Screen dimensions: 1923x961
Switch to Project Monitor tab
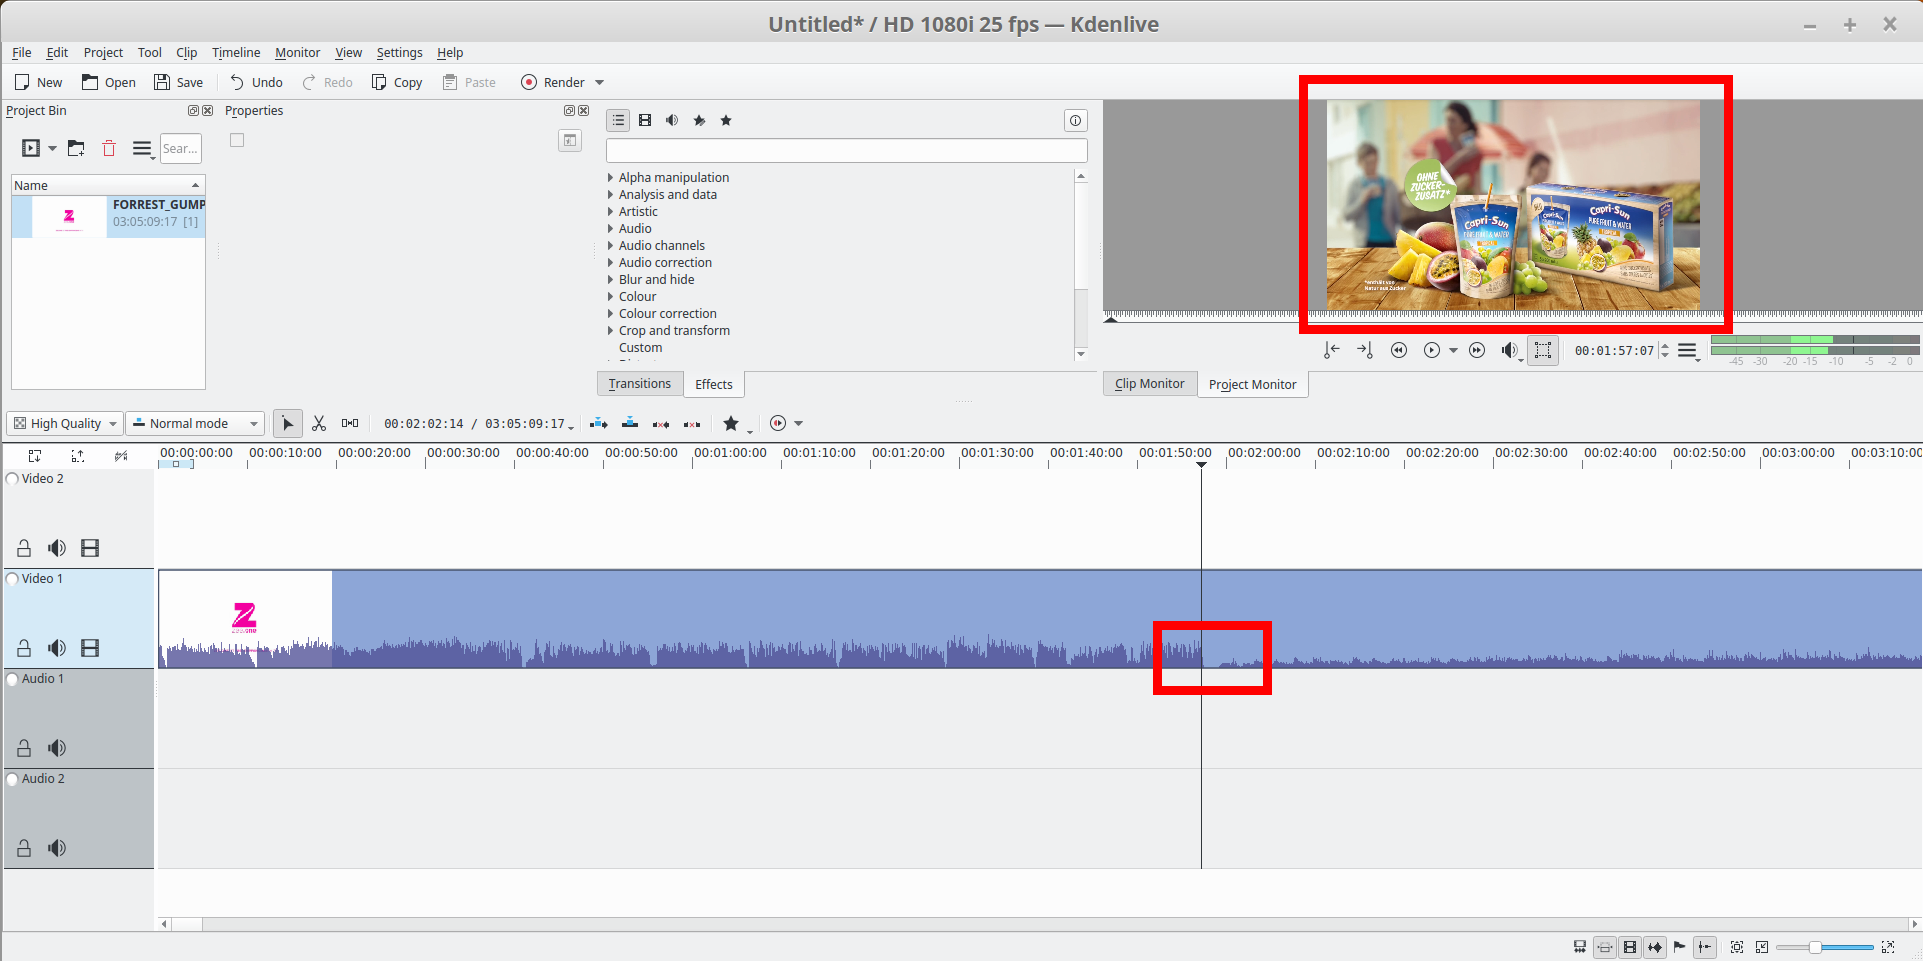click(1252, 385)
